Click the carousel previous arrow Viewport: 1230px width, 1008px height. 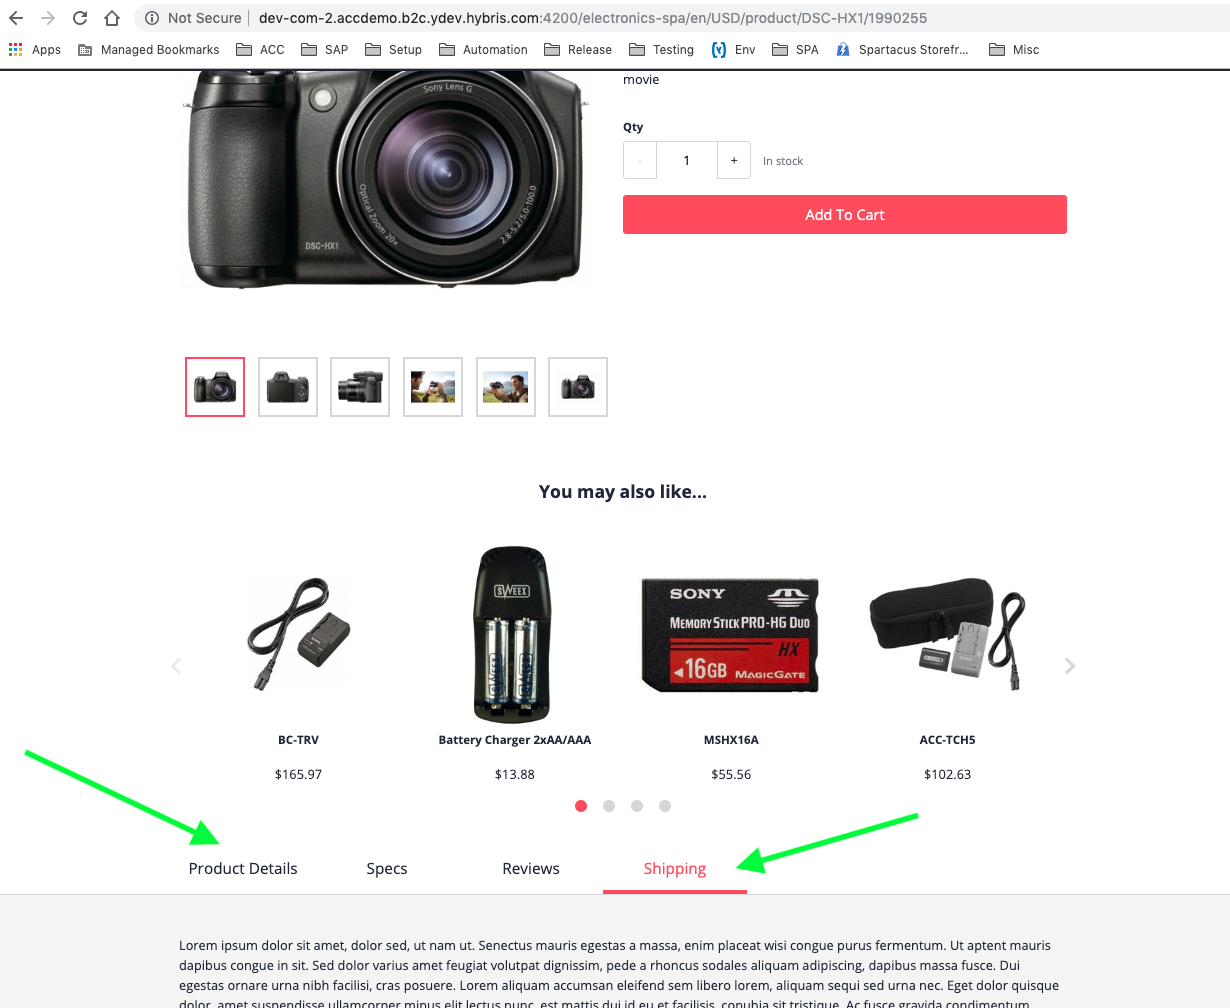point(176,666)
